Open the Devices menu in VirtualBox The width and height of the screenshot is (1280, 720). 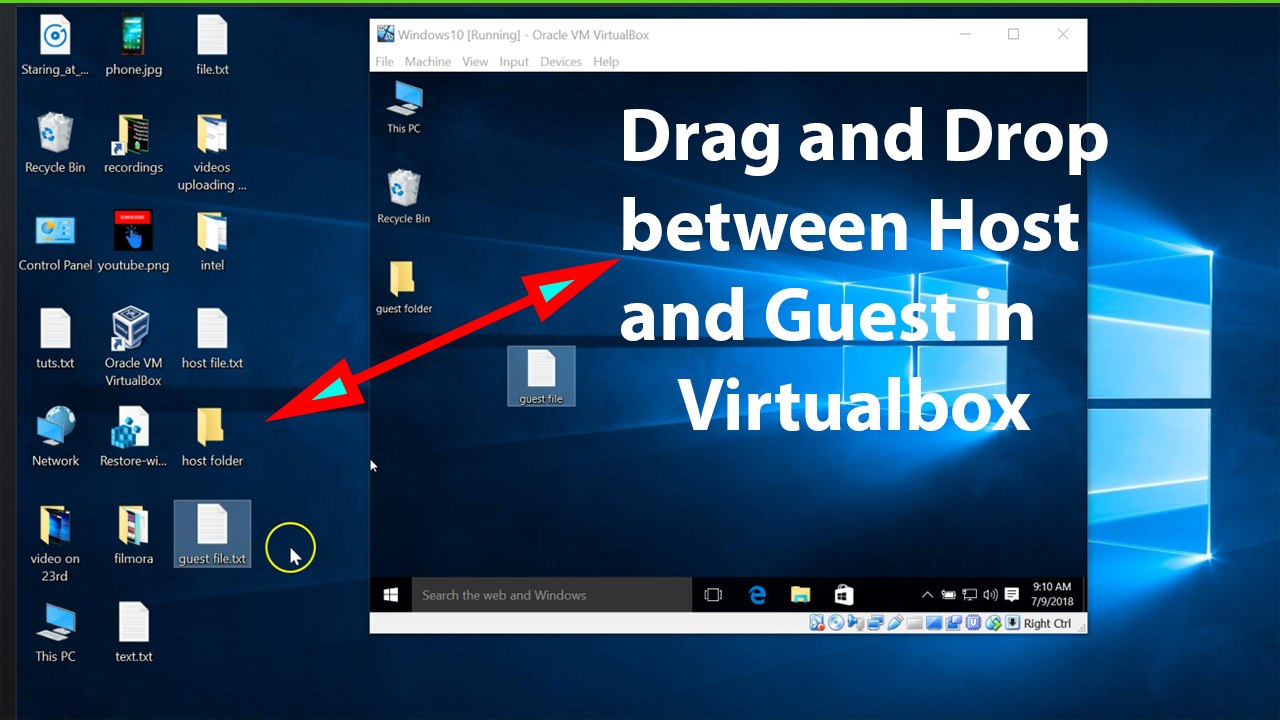[561, 62]
